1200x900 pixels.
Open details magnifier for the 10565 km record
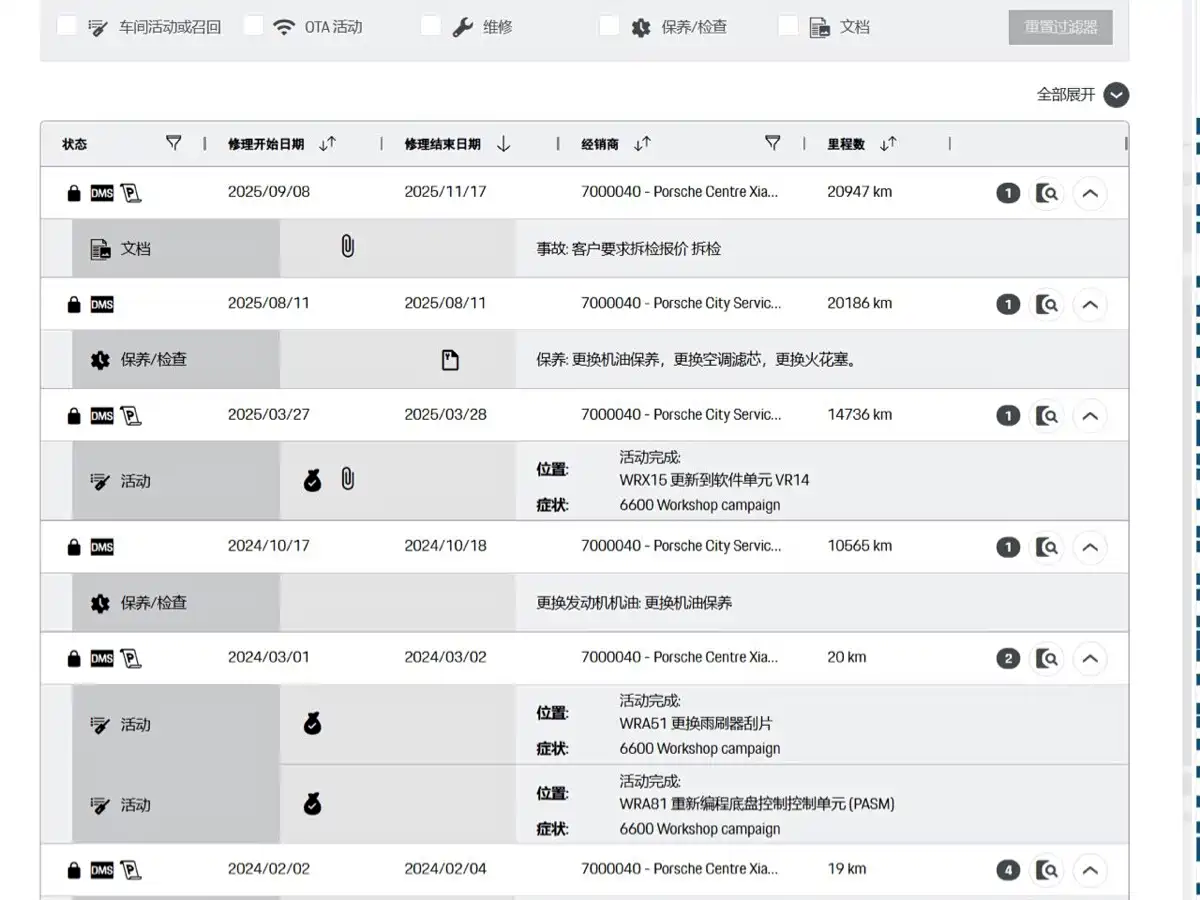click(x=1047, y=547)
